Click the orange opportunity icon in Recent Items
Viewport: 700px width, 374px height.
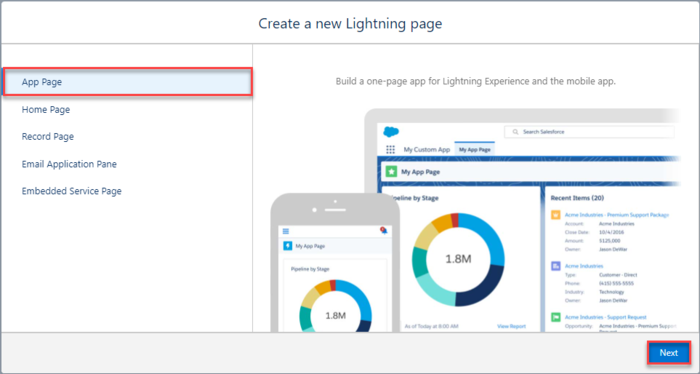[556, 215]
